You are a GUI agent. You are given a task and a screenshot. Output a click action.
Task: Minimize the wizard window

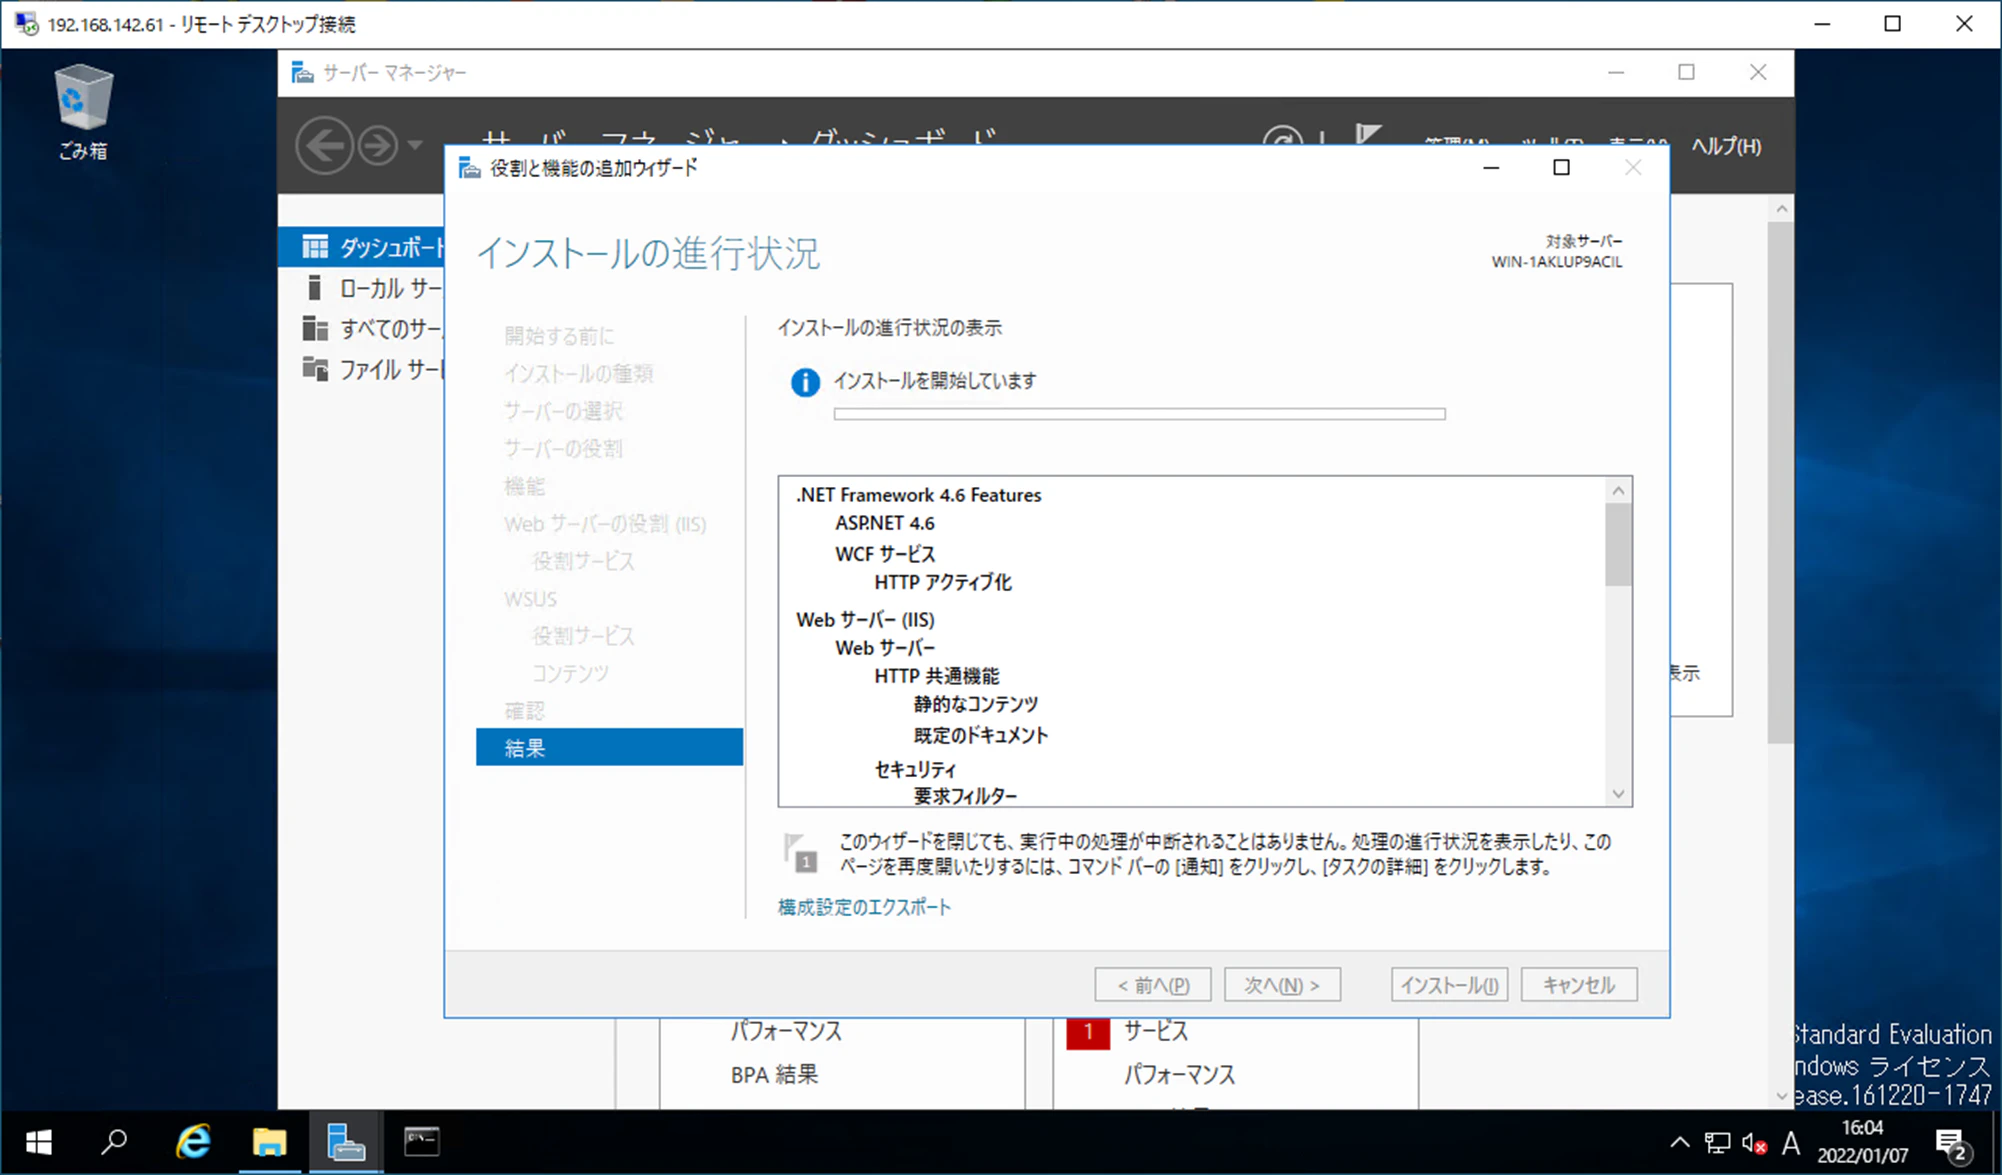coord(1491,168)
